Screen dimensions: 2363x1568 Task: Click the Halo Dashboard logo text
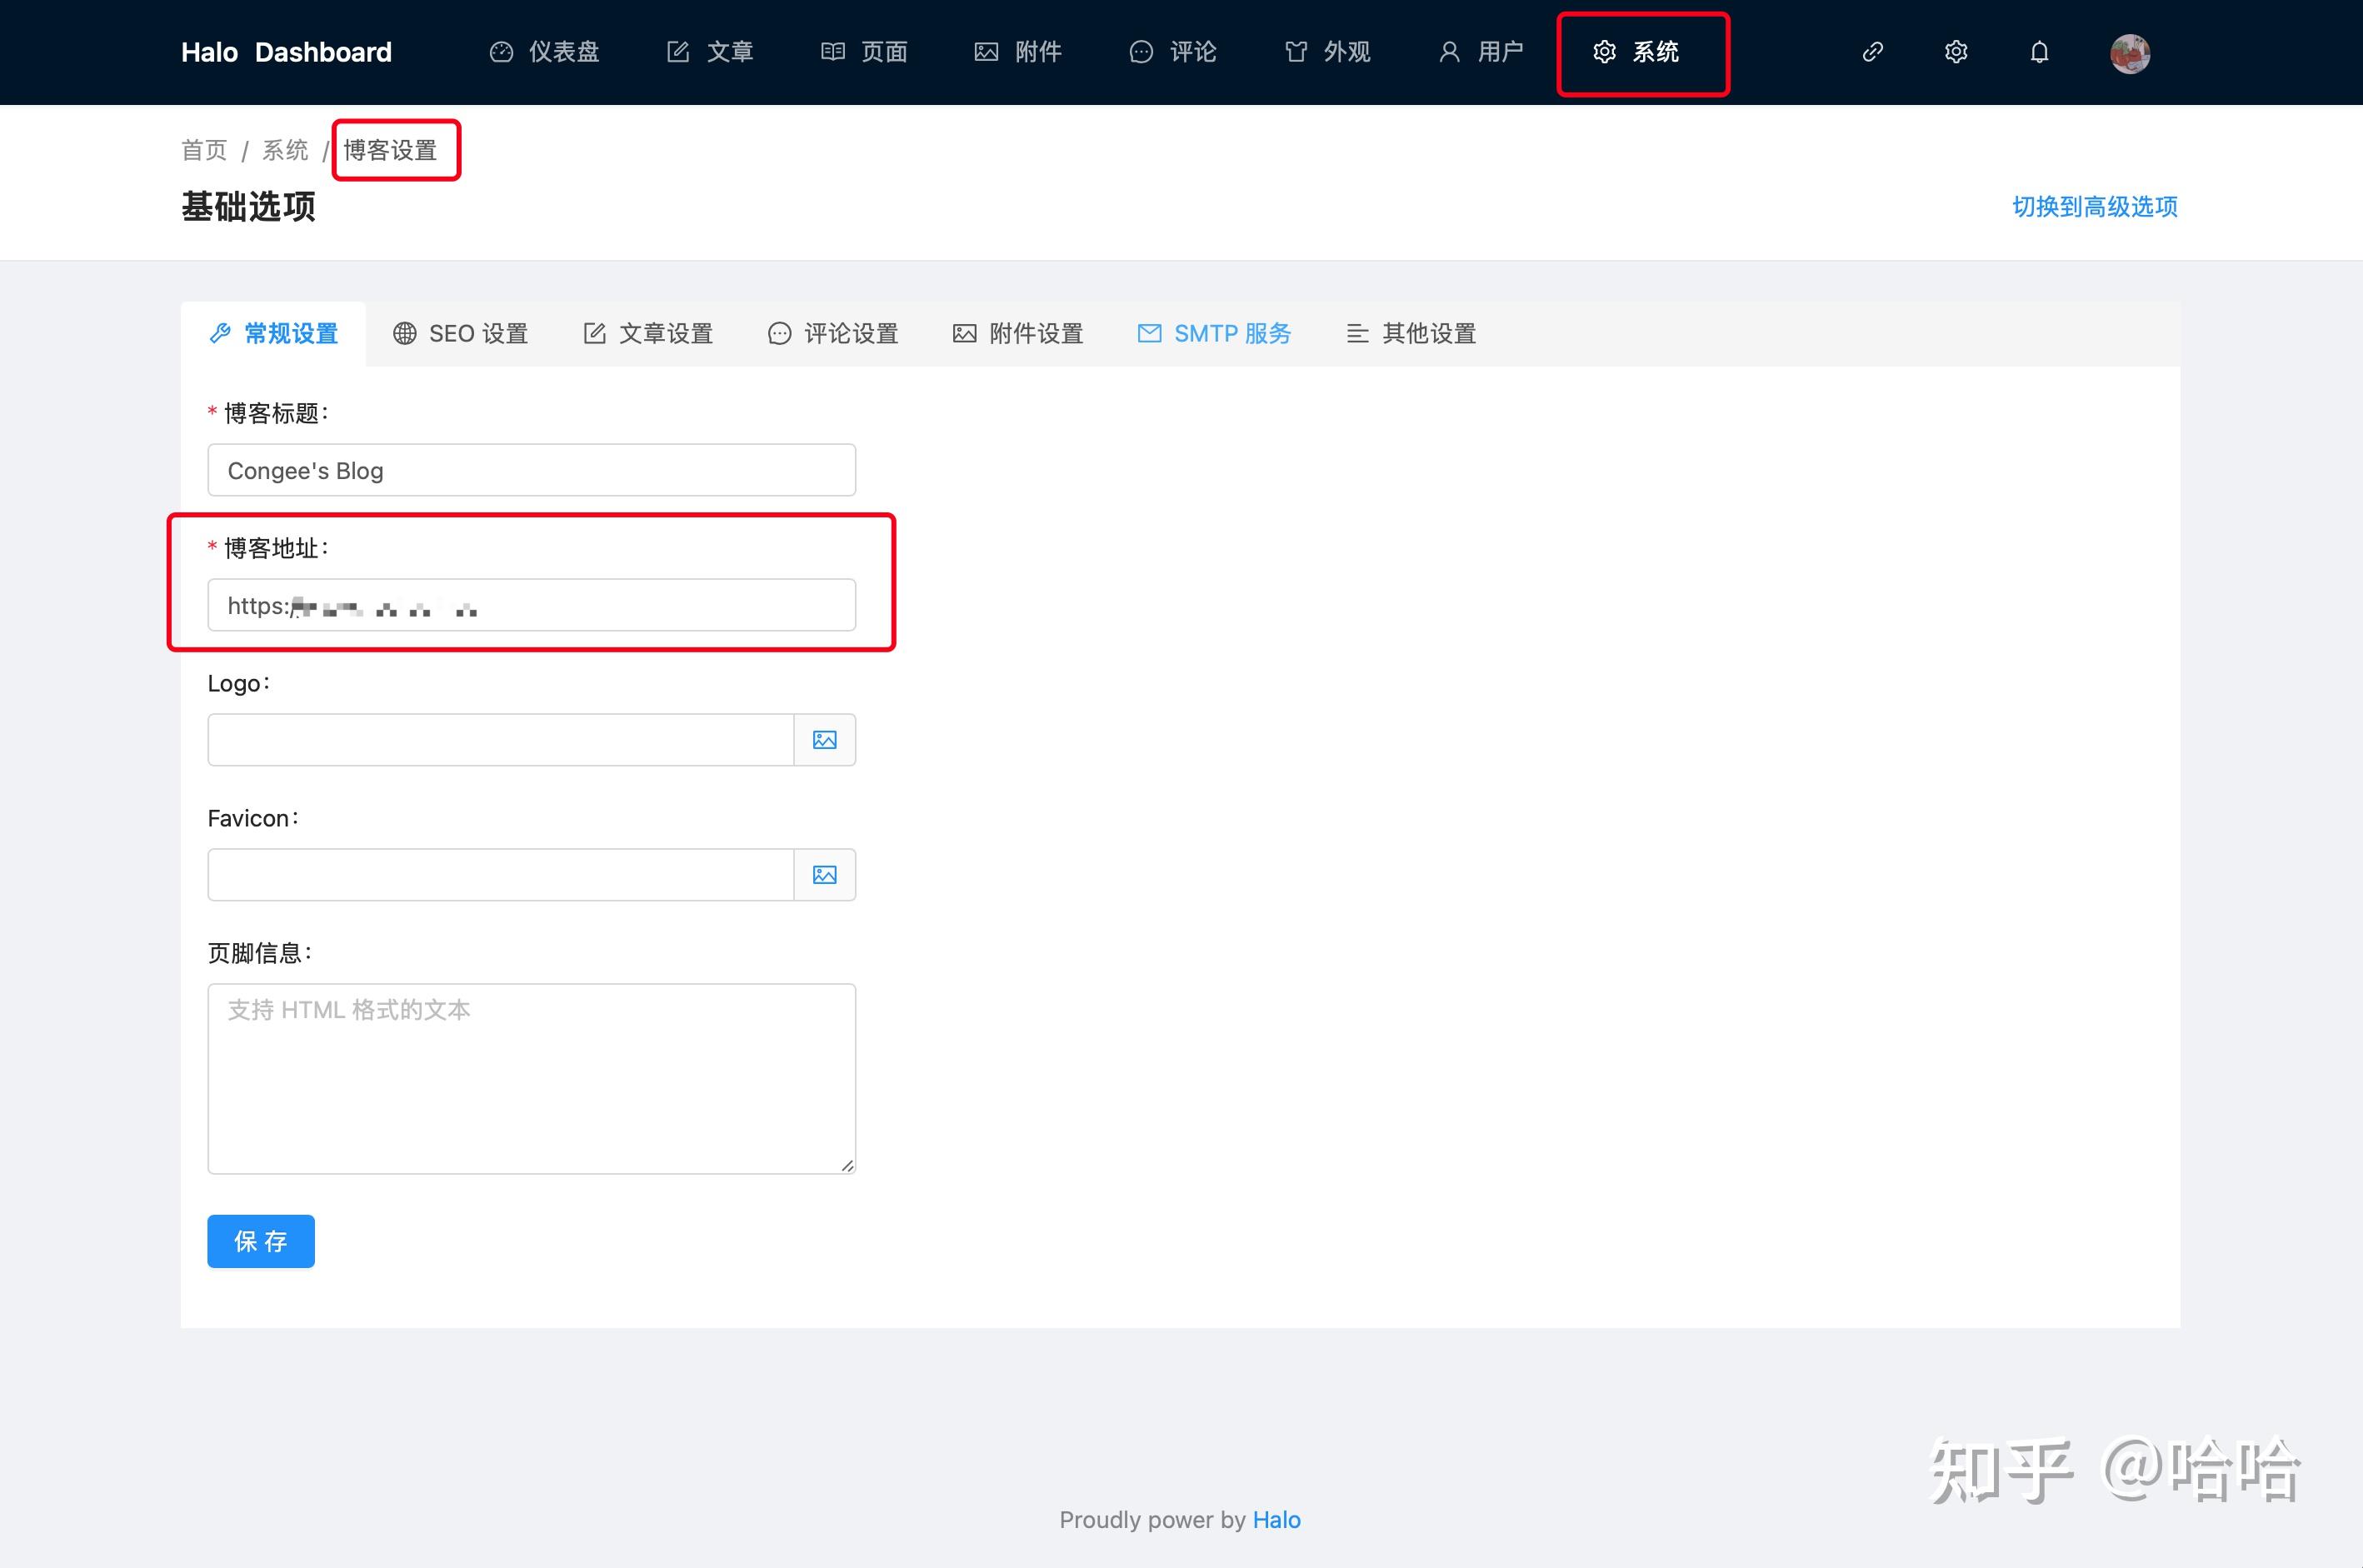tap(286, 52)
